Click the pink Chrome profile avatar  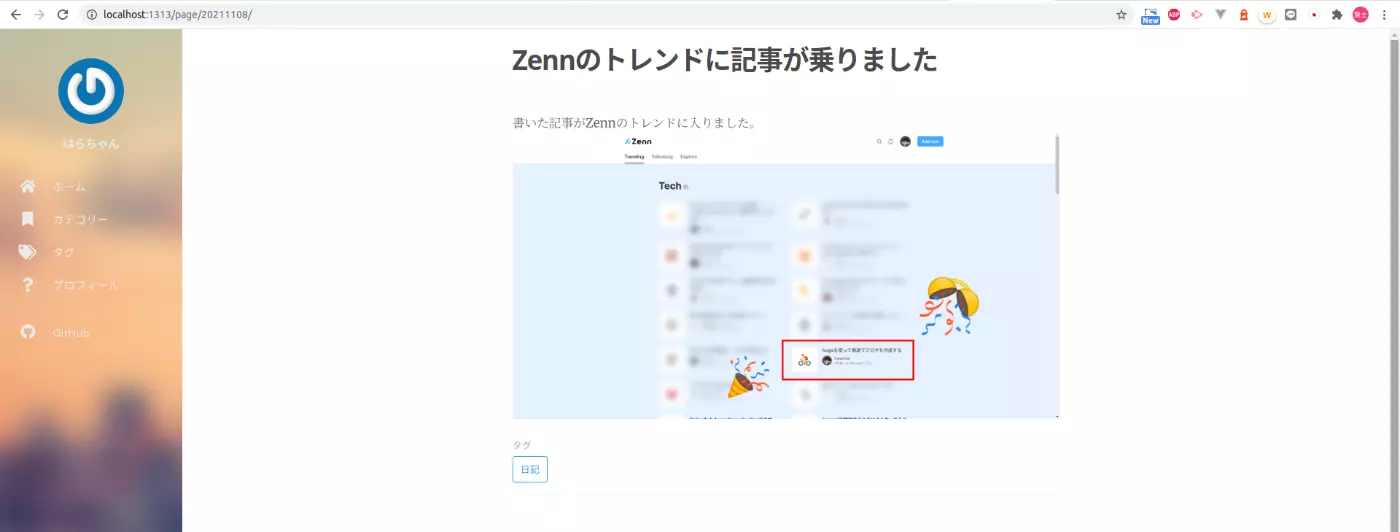click(1361, 15)
